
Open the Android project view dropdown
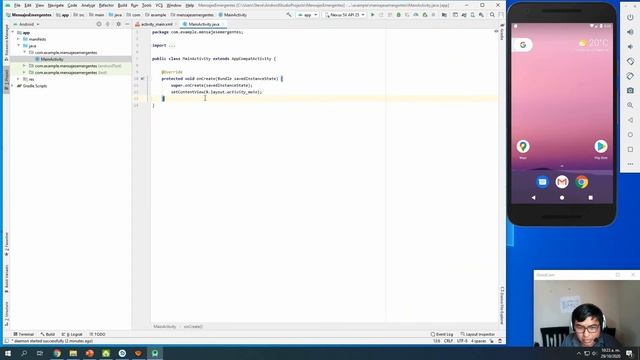(x=27, y=24)
